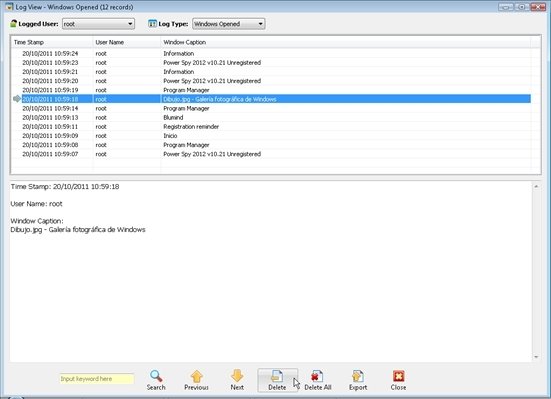The height and width of the screenshot is (399, 551).
Task: Minimize the Log View window
Action: coord(506,7)
